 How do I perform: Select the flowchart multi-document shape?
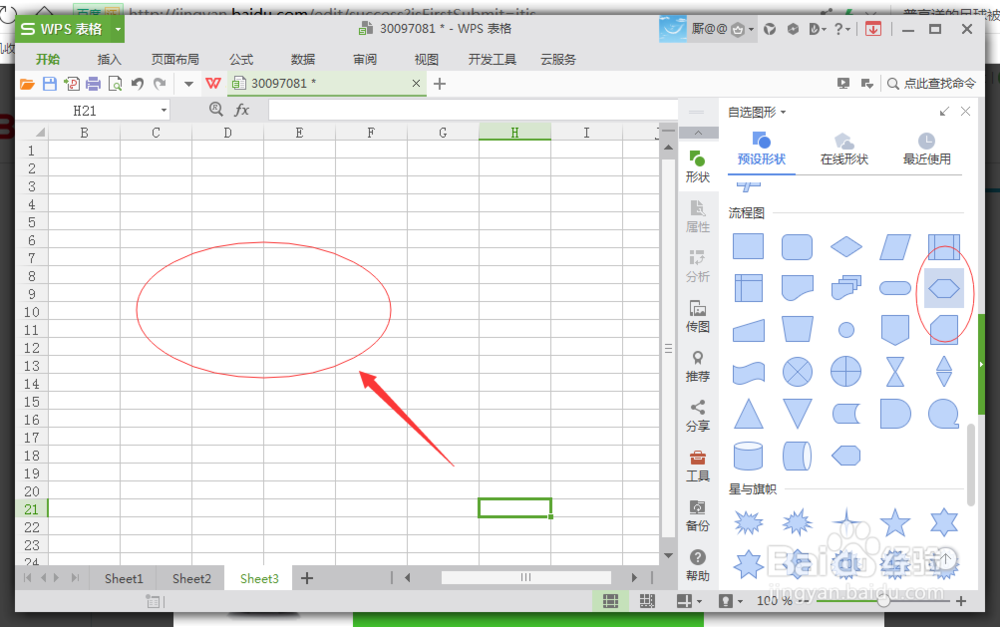846,288
